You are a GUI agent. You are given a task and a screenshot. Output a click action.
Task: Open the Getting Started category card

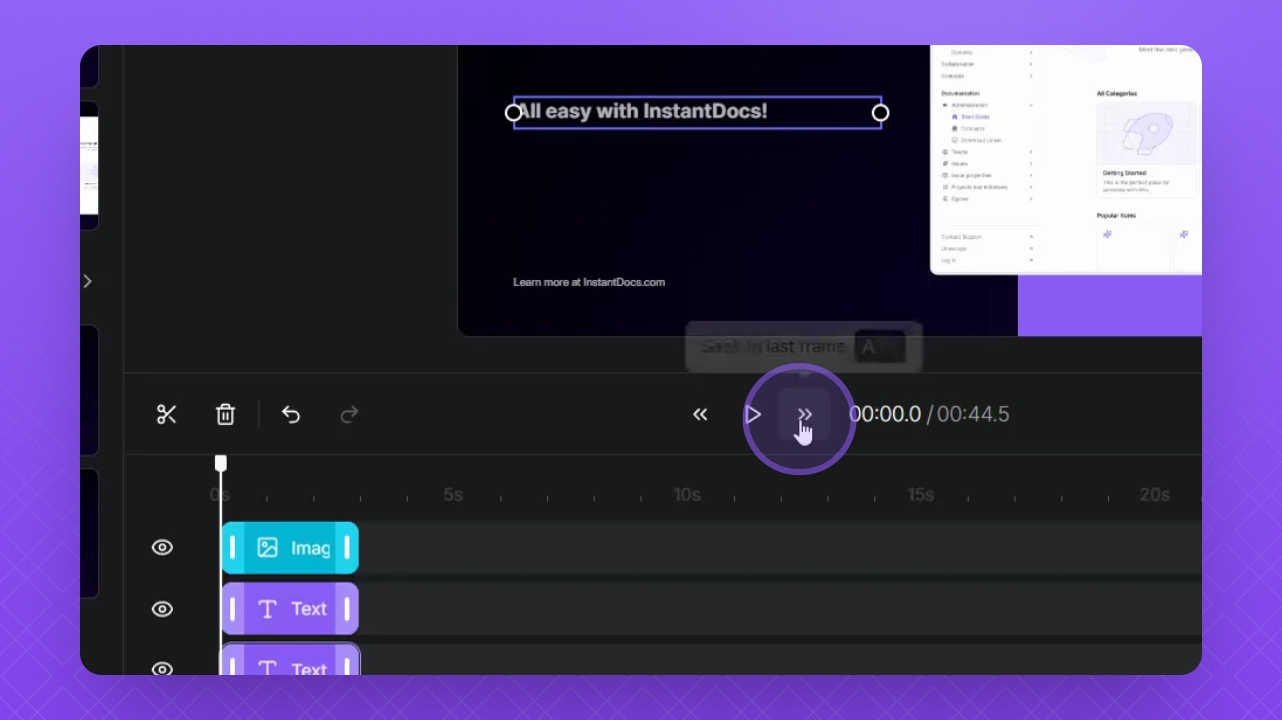click(x=1146, y=148)
